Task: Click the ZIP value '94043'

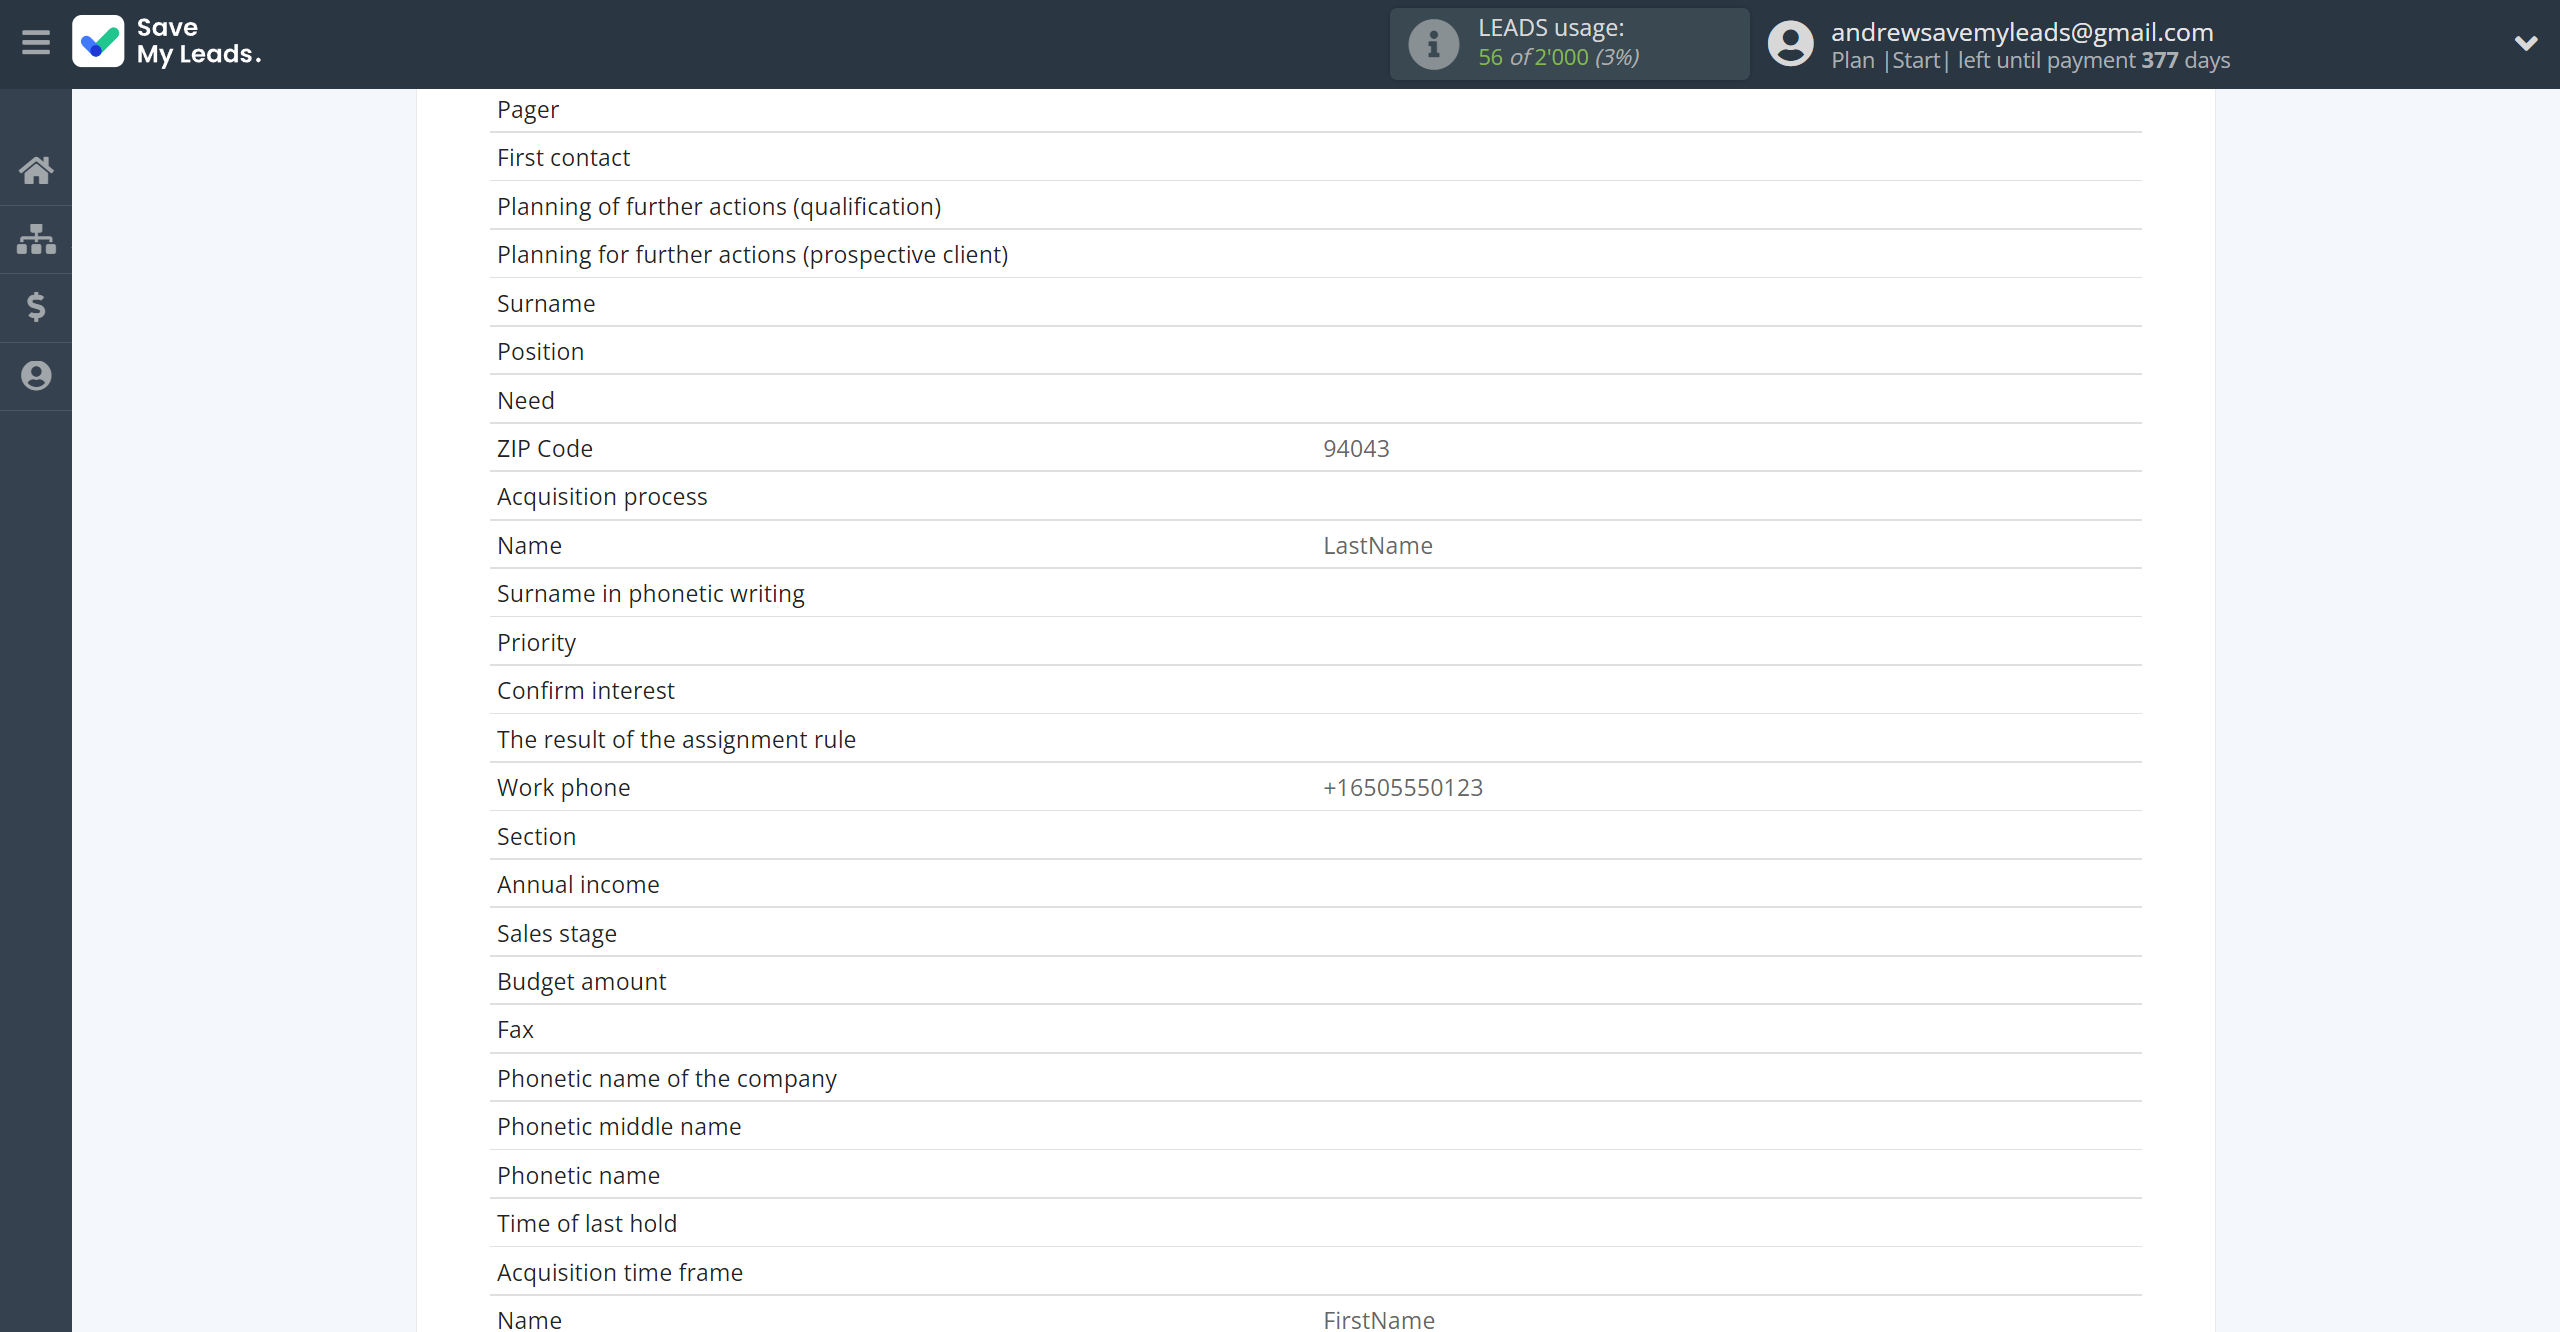Action: (1356, 448)
